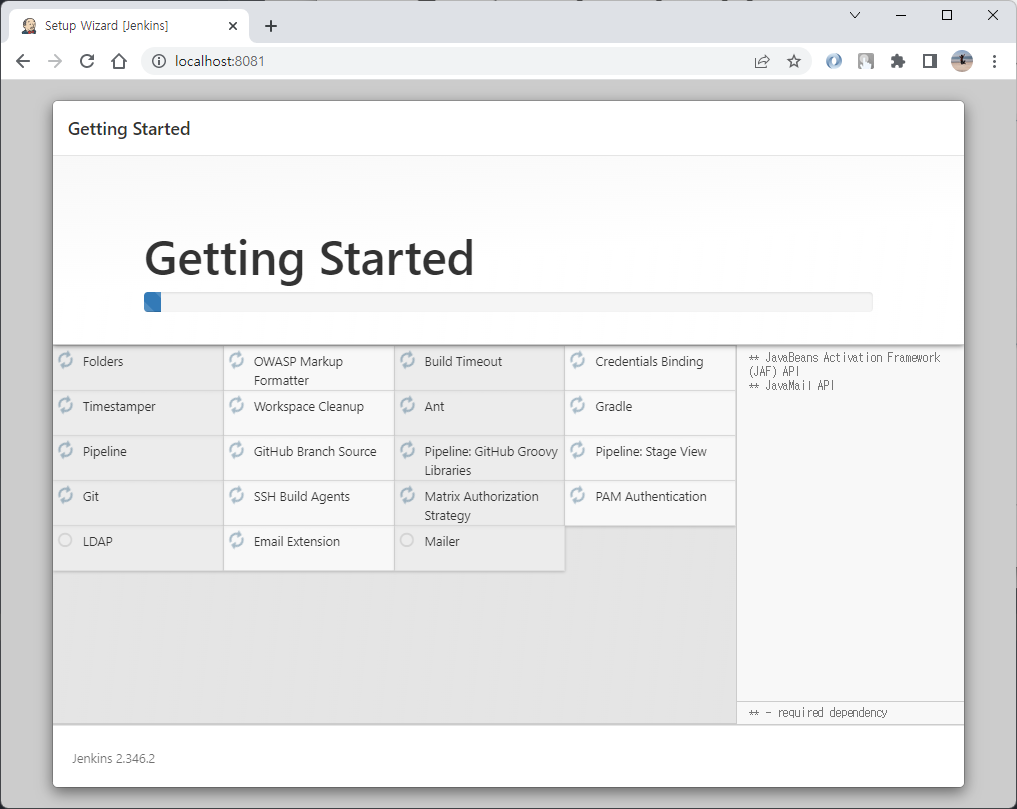Go forward with the browser forward arrow
Image resolution: width=1017 pixels, height=809 pixels.
pyautogui.click(x=55, y=61)
